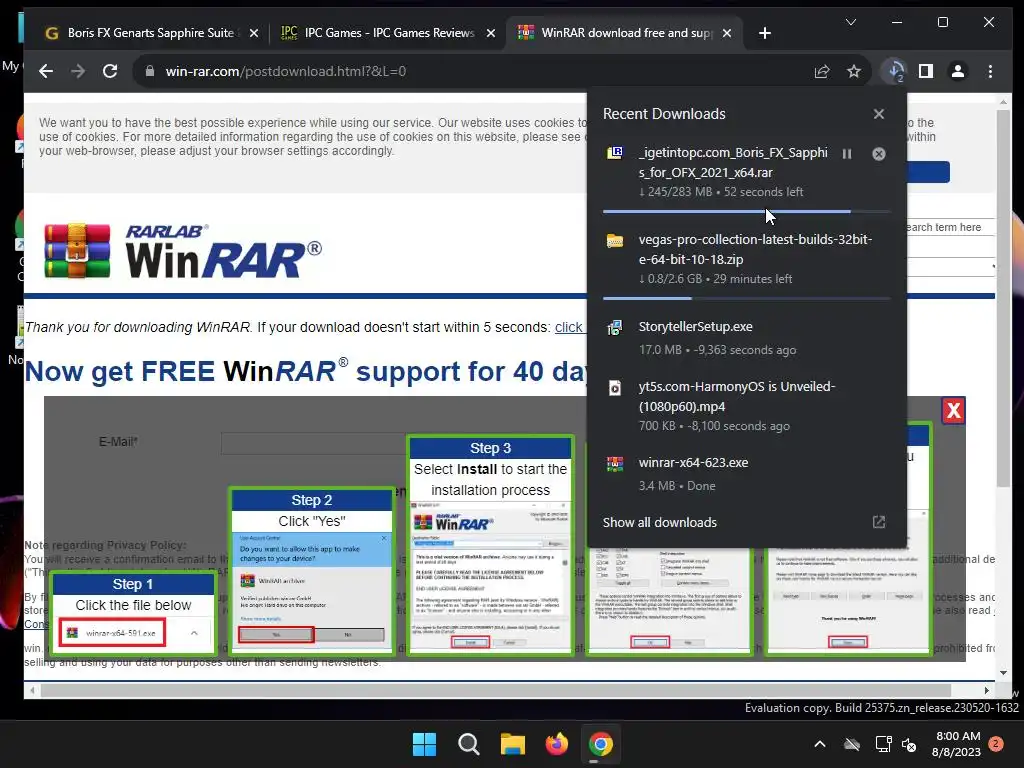Click the E-Mail input field
Image resolution: width=1024 pixels, height=768 pixels.
313,443
